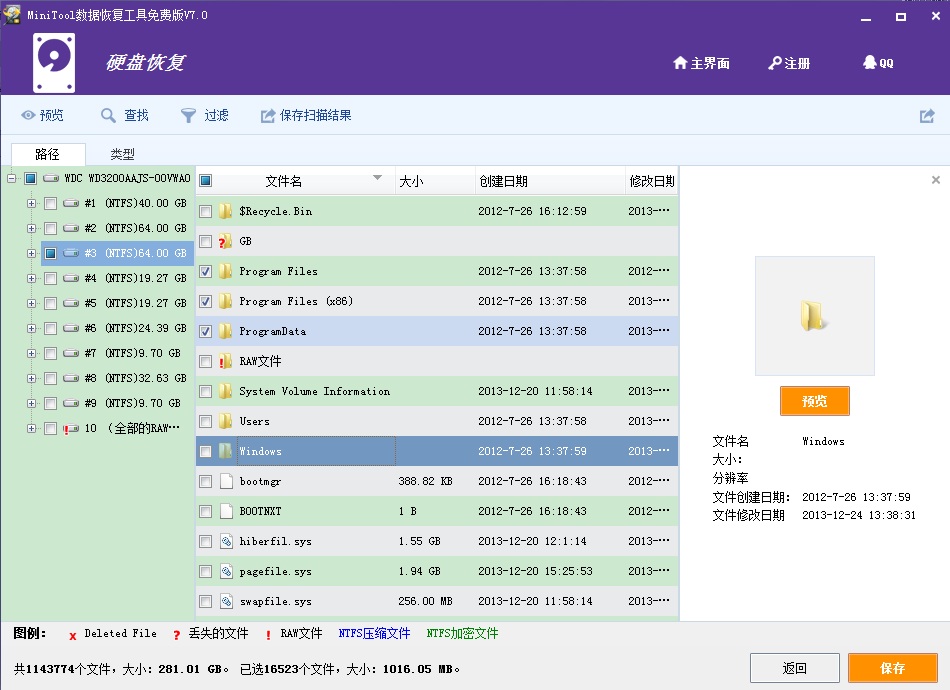Open the 预览 eye toolbar icon
950x690 pixels.
click(x=28, y=115)
